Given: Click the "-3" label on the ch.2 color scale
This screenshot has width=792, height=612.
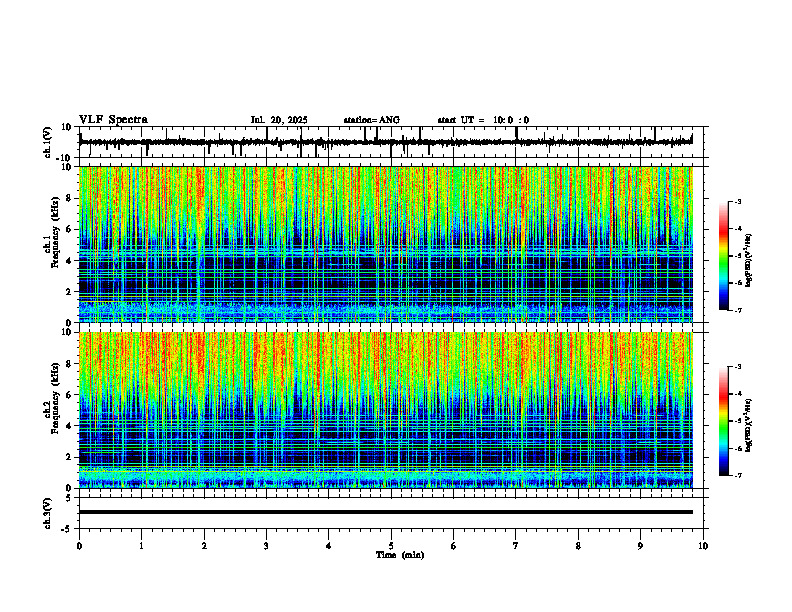Looking at the screenshot, I should [738, 367].
